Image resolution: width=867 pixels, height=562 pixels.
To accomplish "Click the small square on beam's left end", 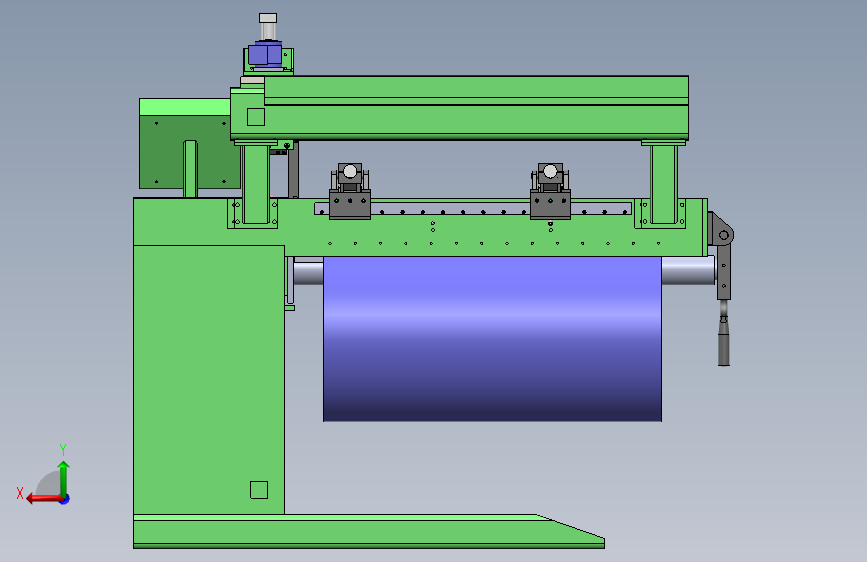I will [255, 117].
